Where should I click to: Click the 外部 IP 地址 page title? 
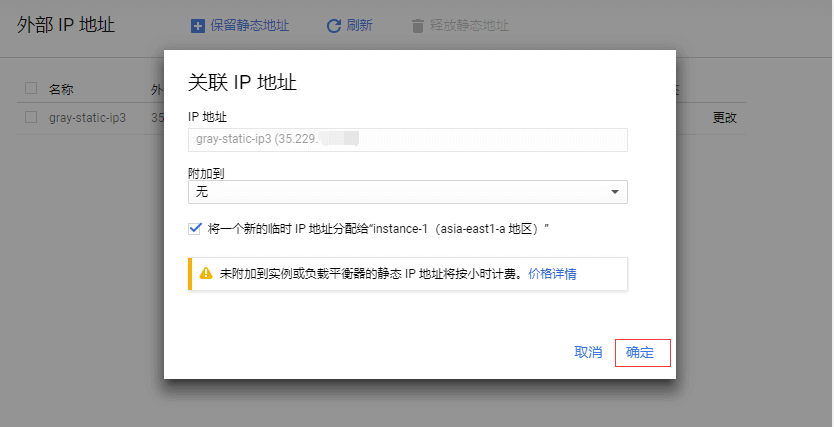click(66, 26)
